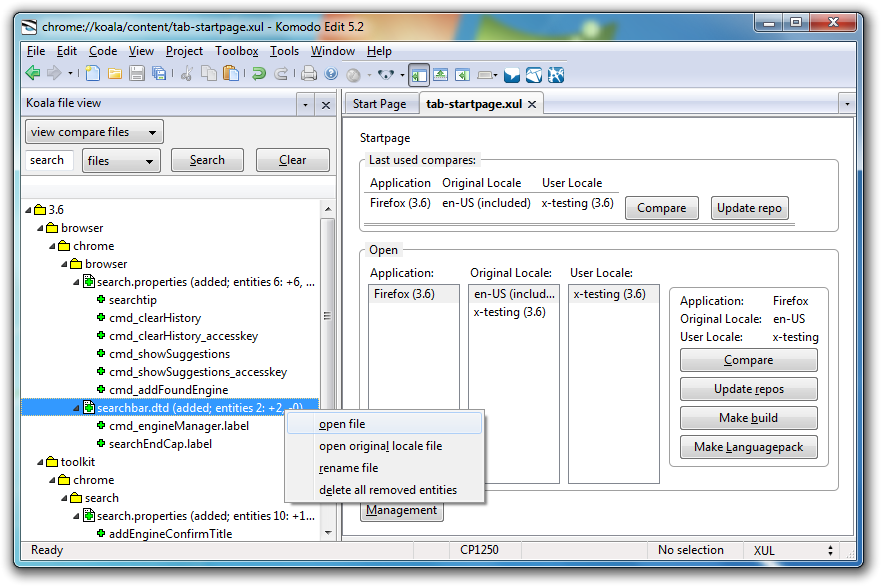Select the cmd_clearHistory entity

(155, 318)
